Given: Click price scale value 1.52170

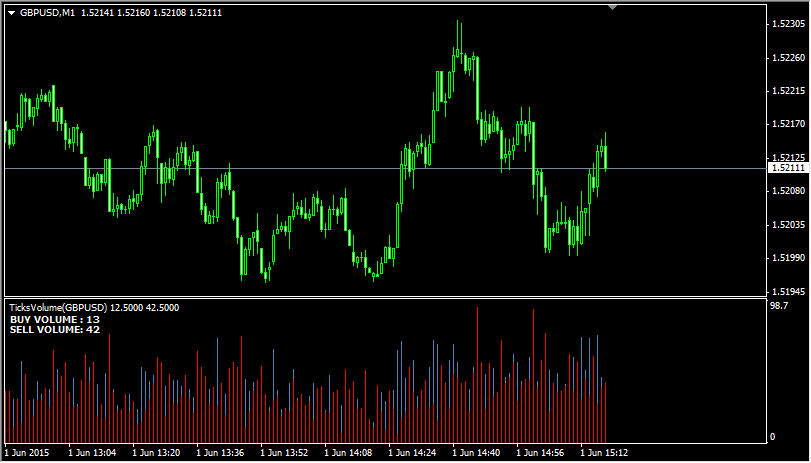Looking at the screenshot, I should tap(788, 124).
